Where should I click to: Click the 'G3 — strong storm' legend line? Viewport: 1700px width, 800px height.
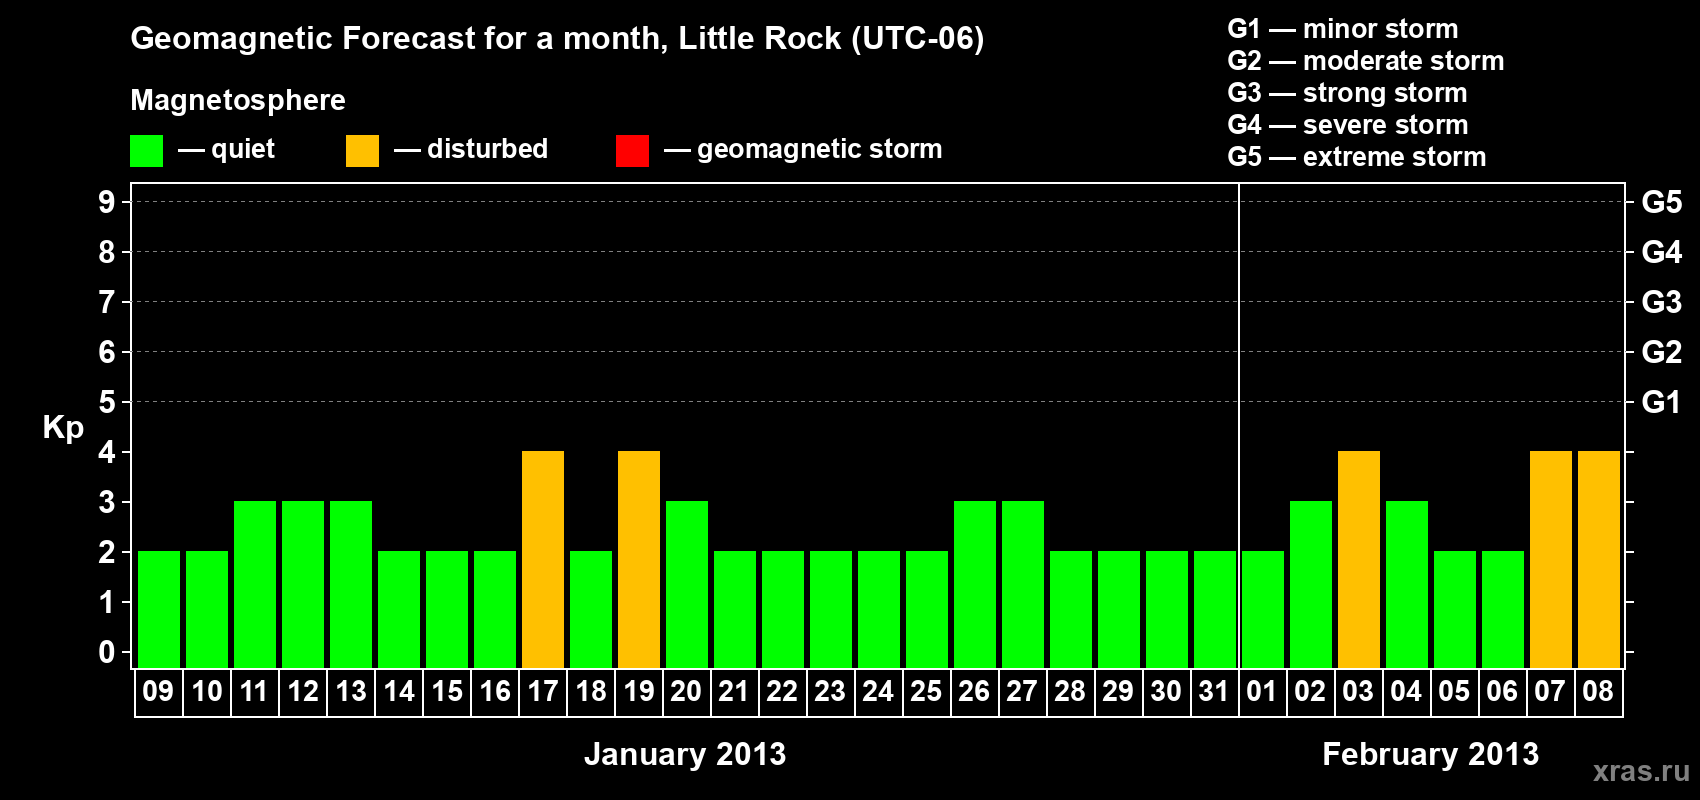(x=1347, y=93)
